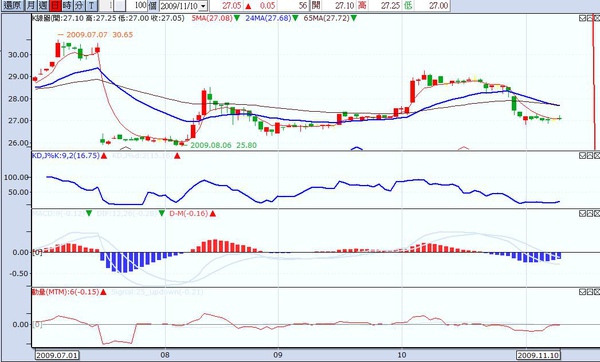Click the K線圖 open-high-low-close summary text
600x362 pixels.
coord(108,18)
